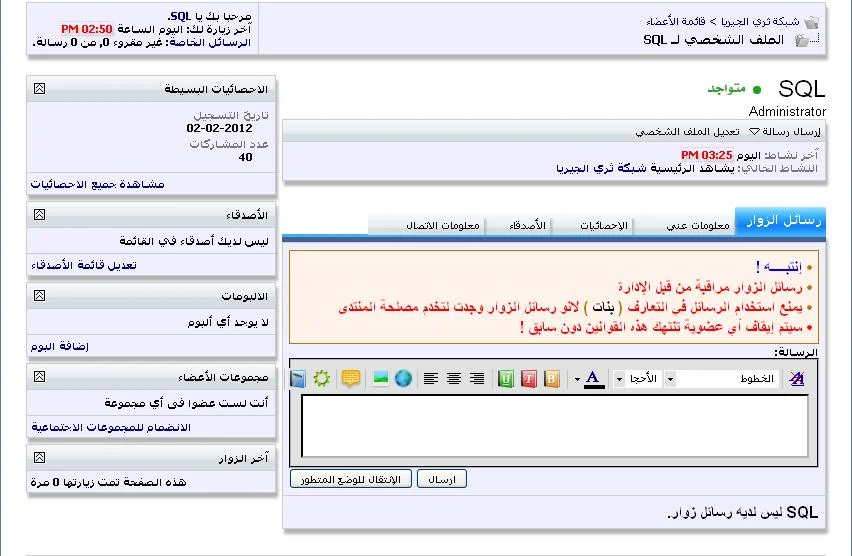Image resolution: width=852 pixels, height=556 pixels.
Task: Click the insert image icon
Action: pyautogui.click(x=380, y=379)
